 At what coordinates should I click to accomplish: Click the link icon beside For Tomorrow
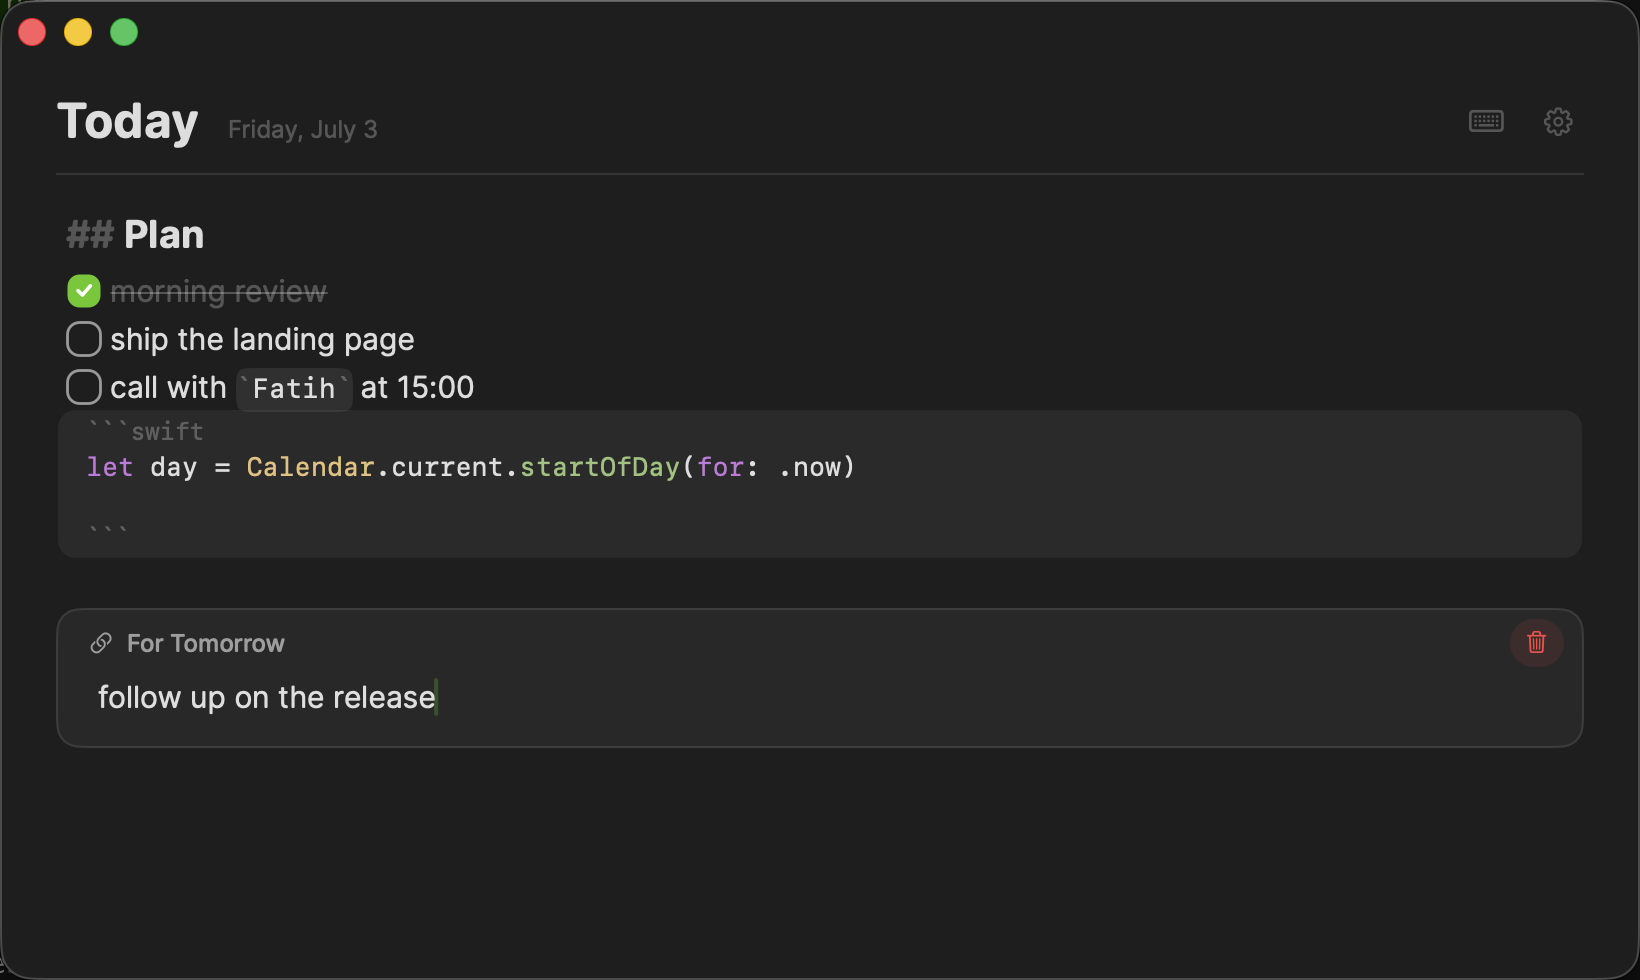coord(101,643)
